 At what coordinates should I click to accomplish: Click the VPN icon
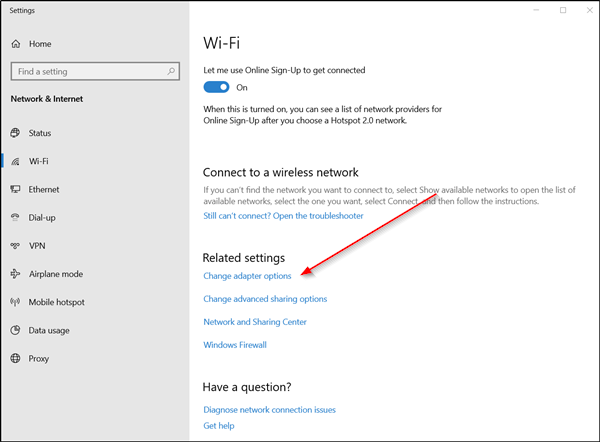[16, 245]
